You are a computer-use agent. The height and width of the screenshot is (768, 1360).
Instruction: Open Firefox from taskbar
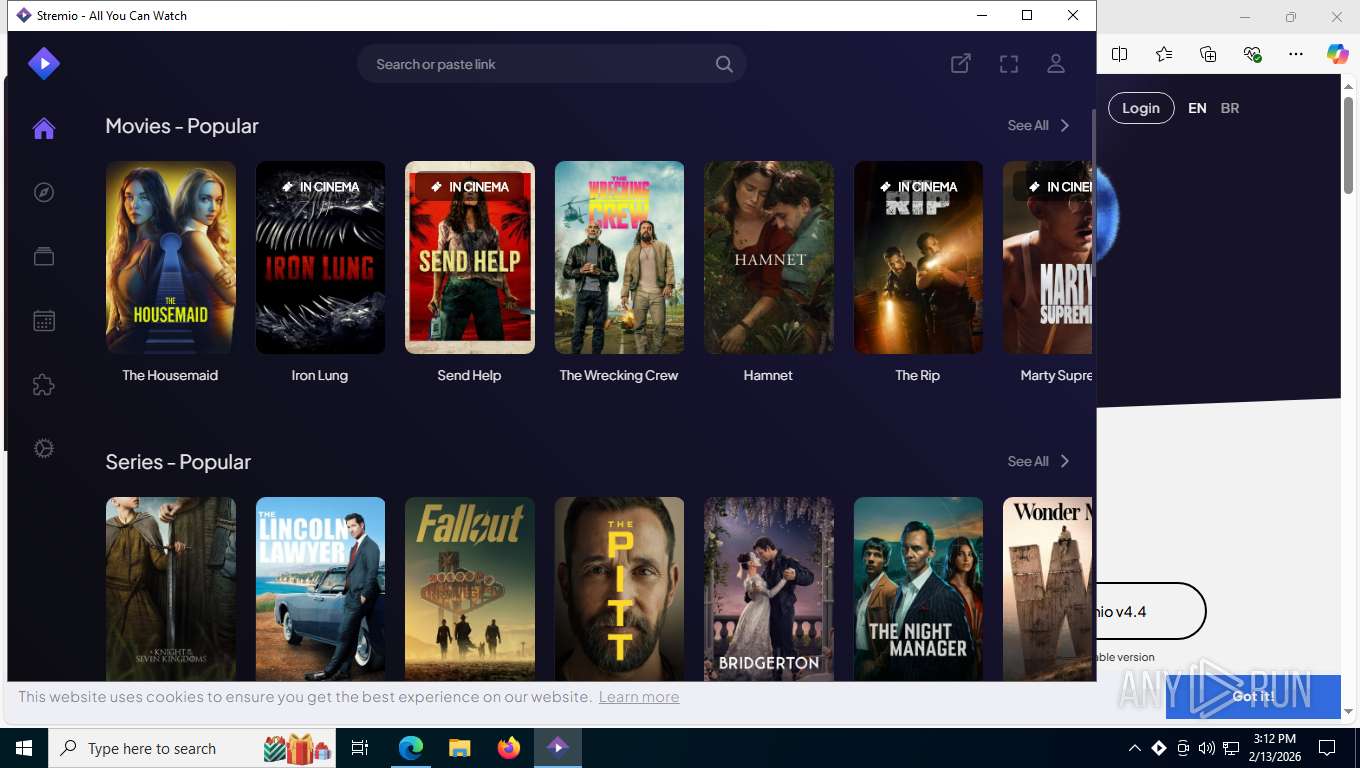tap(509, 748)
